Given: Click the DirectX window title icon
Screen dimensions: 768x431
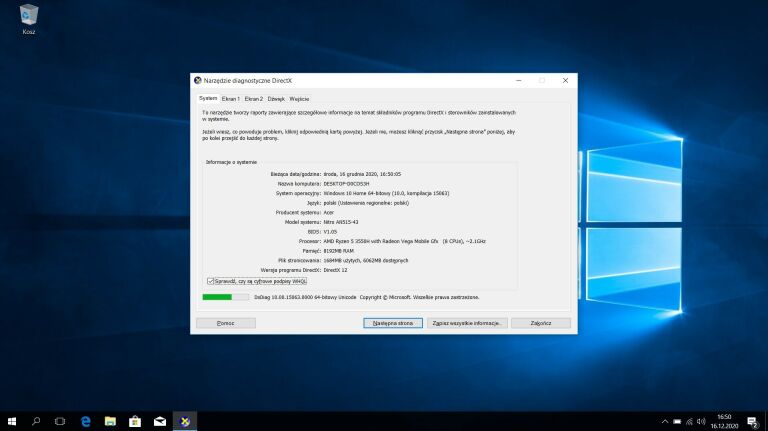Looking at the screenshot, I should coord(198,80).
